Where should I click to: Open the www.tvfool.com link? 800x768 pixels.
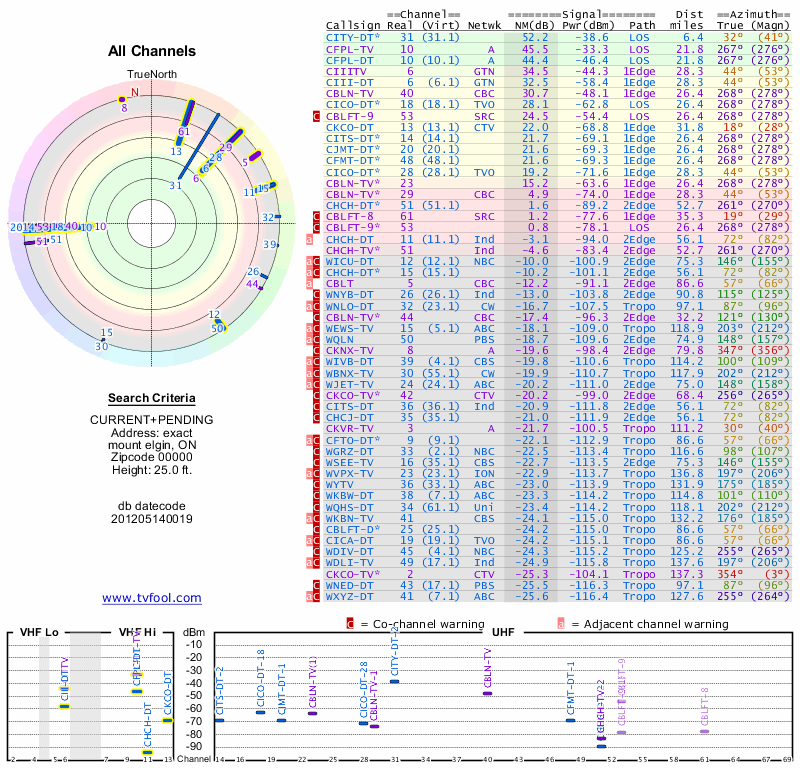(x=152, y=598)
